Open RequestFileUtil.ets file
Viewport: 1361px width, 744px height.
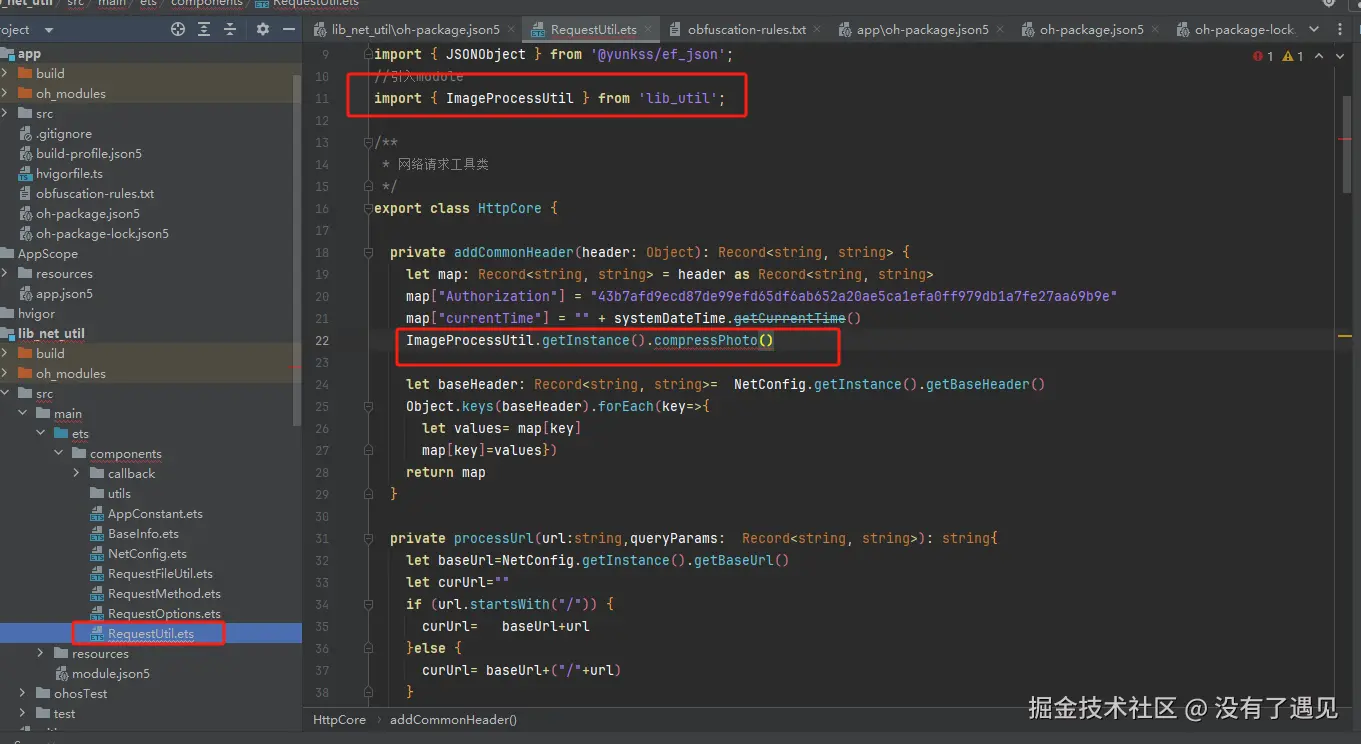click(x=160, y=573)
